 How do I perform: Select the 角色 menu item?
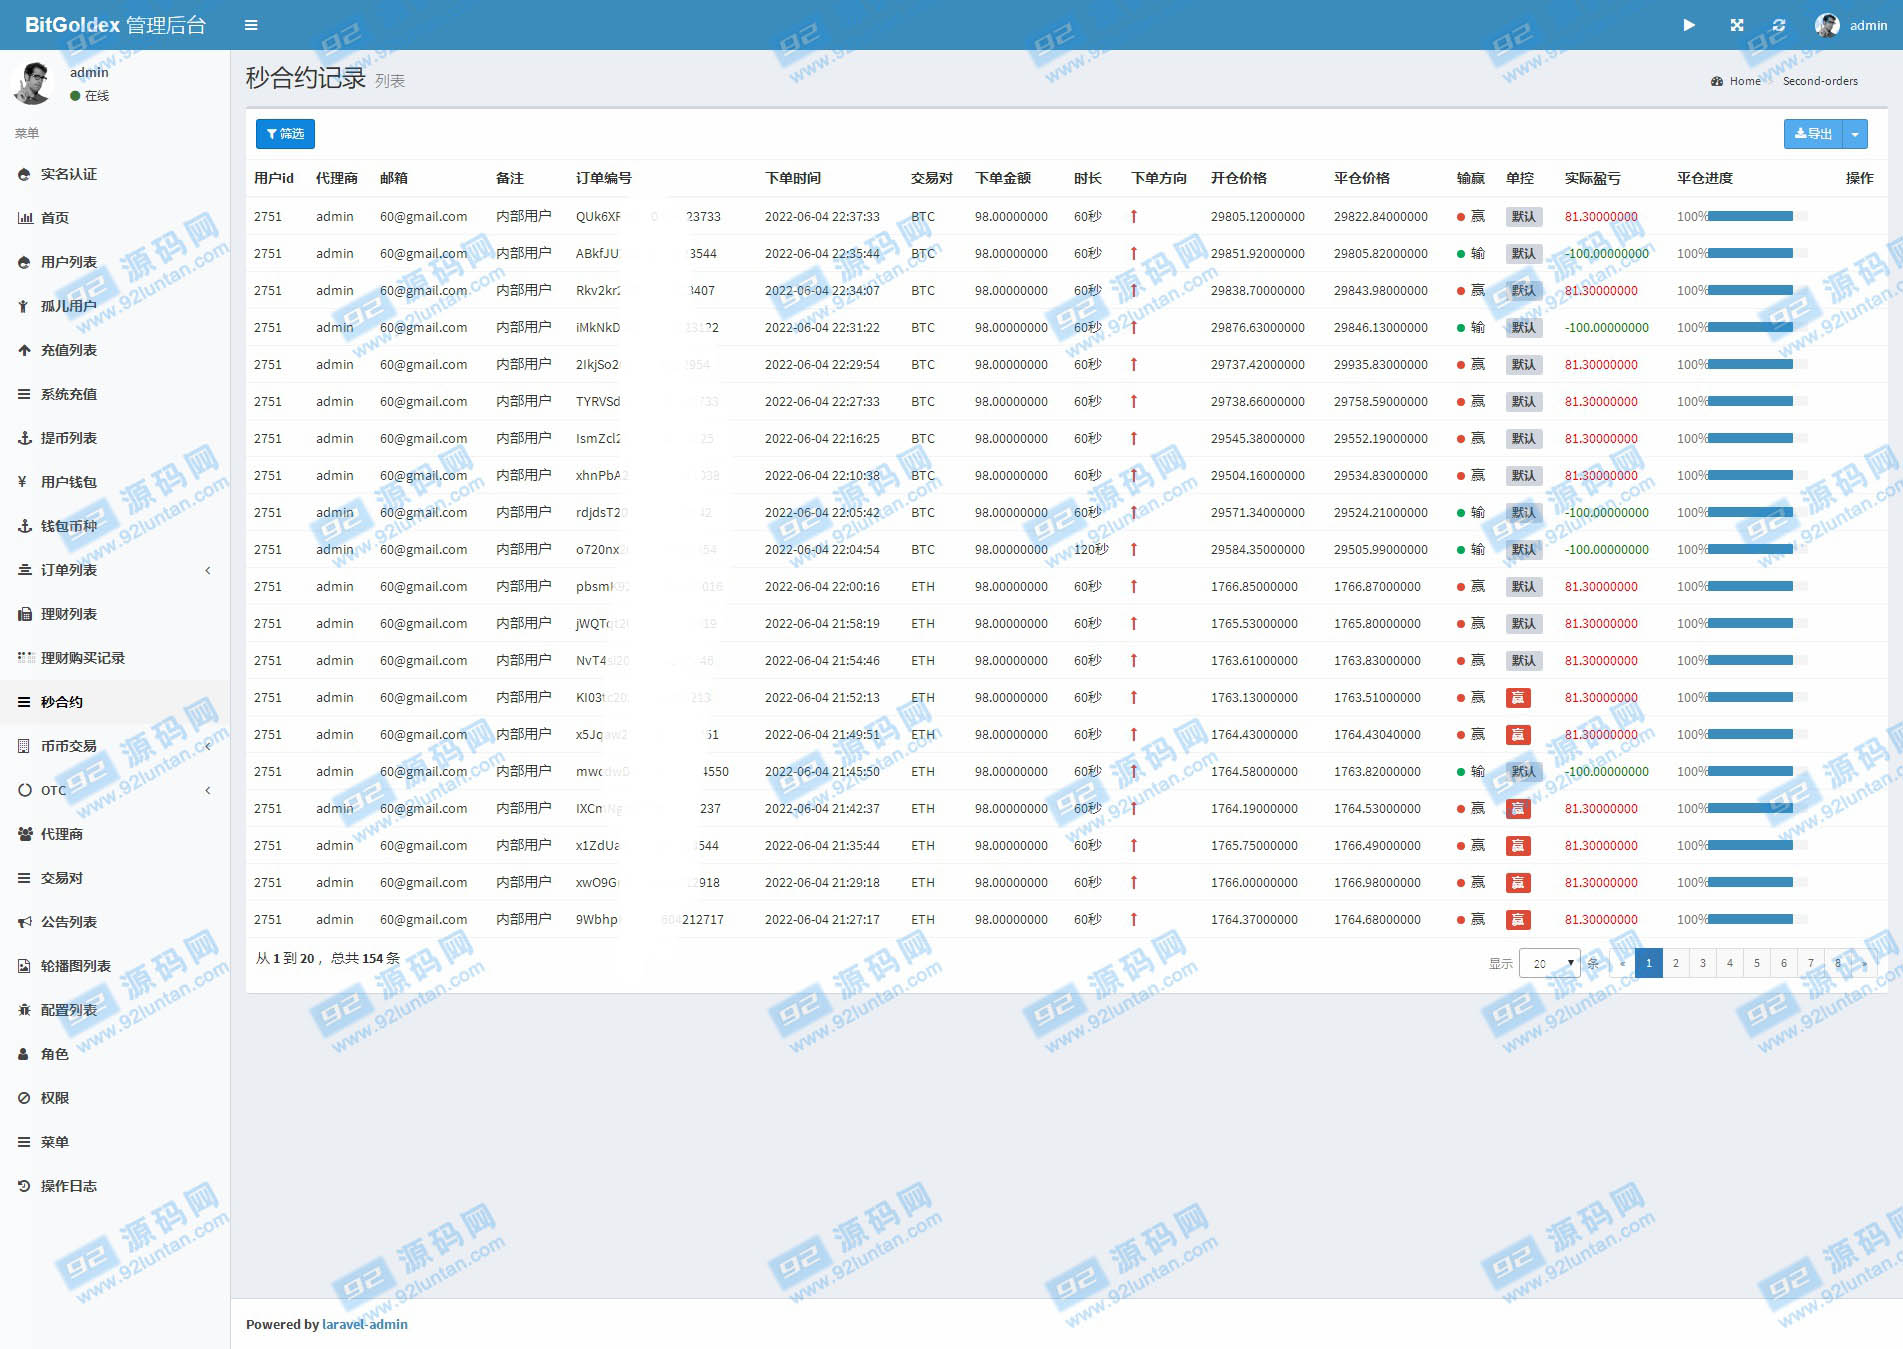pyautogui.click(x=115, y=1054)
